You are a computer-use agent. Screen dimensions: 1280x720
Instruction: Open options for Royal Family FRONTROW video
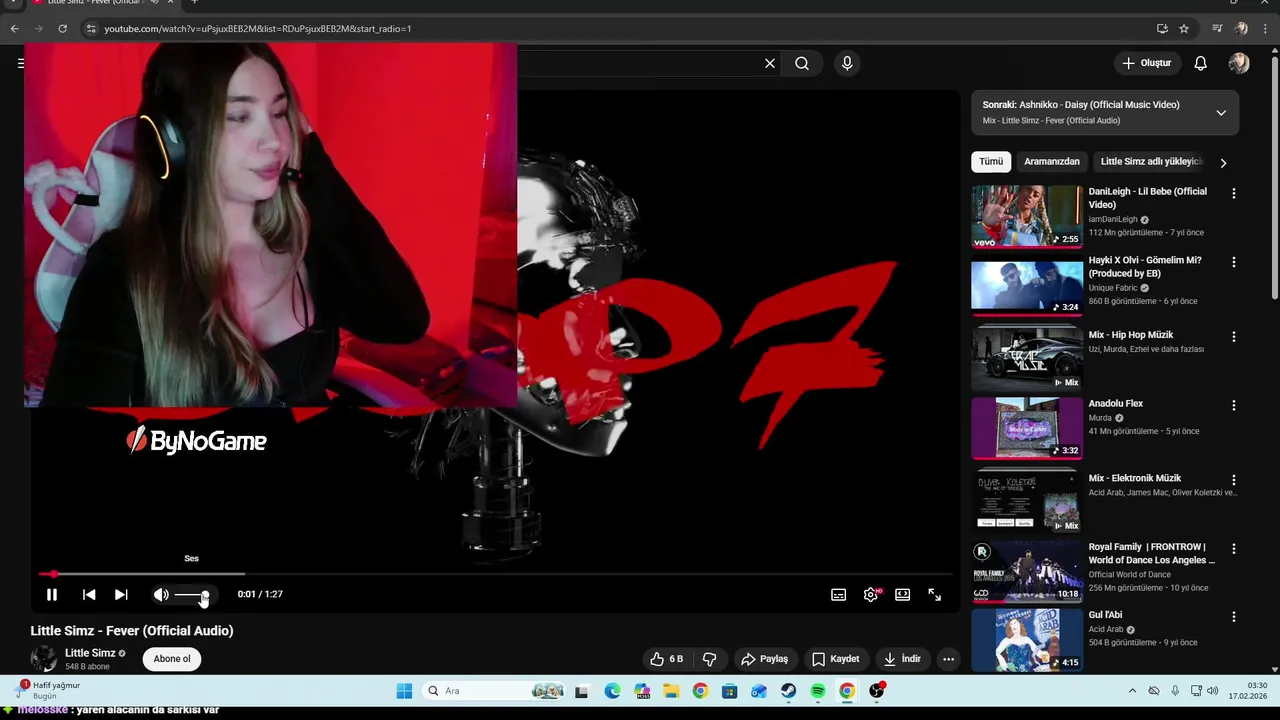coord(1234,549)
